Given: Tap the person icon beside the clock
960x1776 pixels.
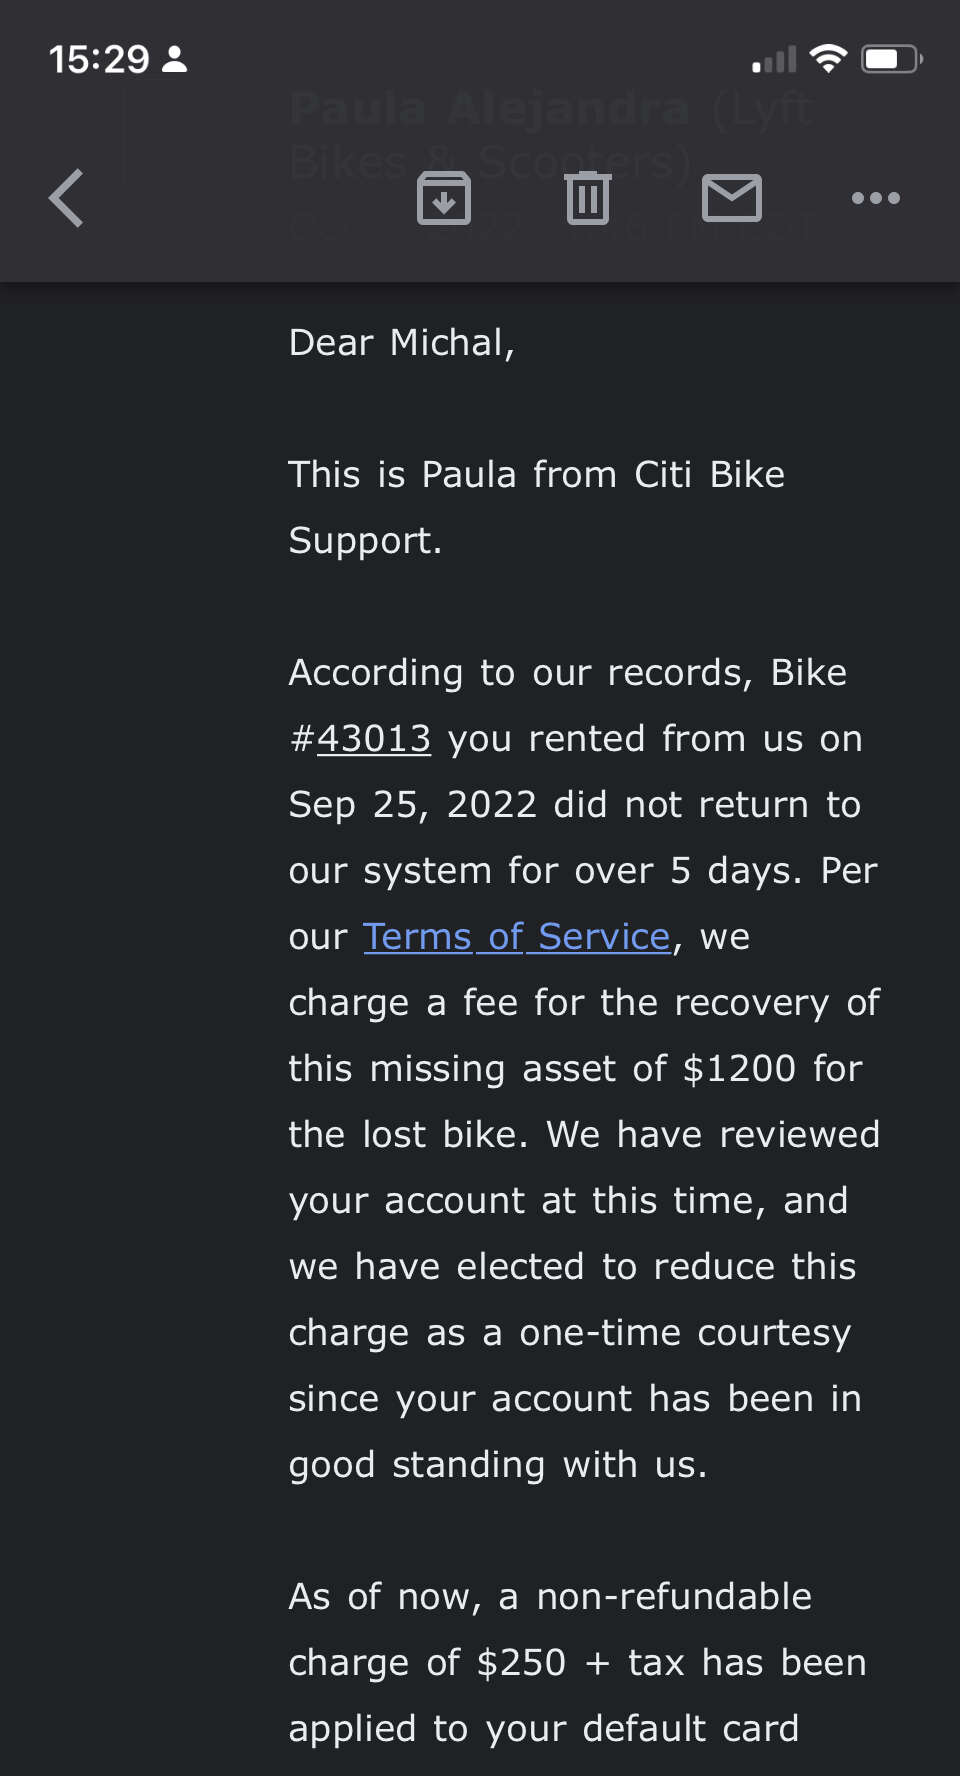Looking at the screenshot, I should [175, 60].
